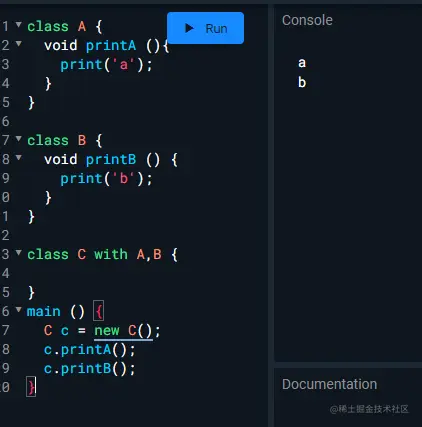Screen dimensions: 422x427
Task: Click the 'main ()' declaration
Action: (x=56, y=312)
